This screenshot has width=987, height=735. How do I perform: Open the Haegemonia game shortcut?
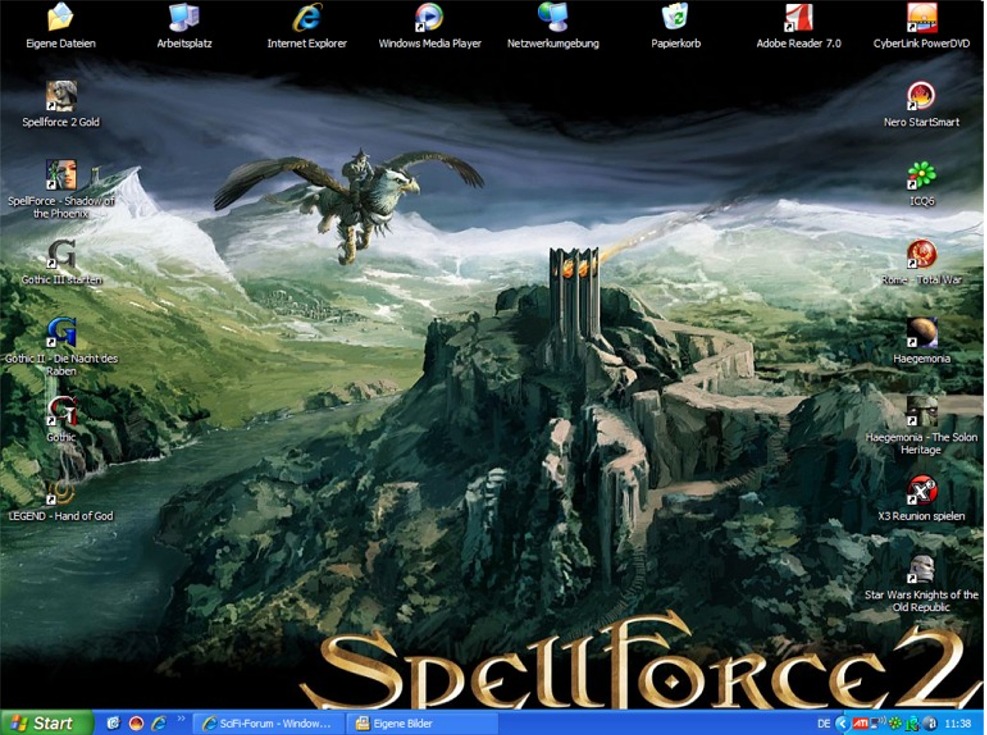[x=921, y=333]
